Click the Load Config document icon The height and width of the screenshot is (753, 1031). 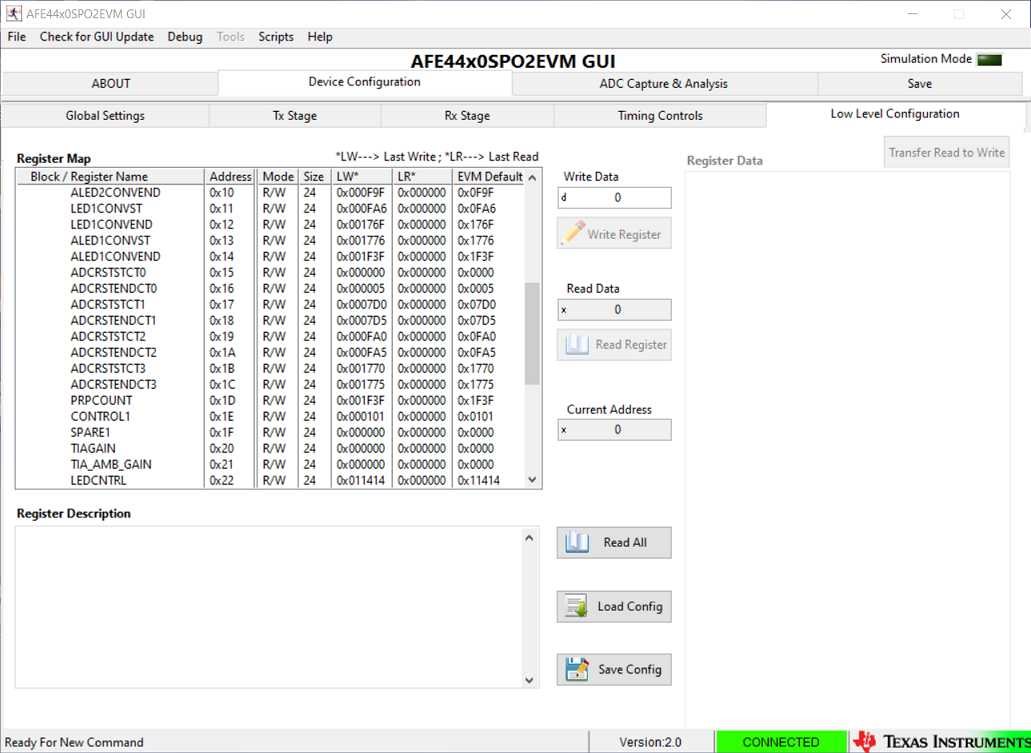click(x=577, y=606)
